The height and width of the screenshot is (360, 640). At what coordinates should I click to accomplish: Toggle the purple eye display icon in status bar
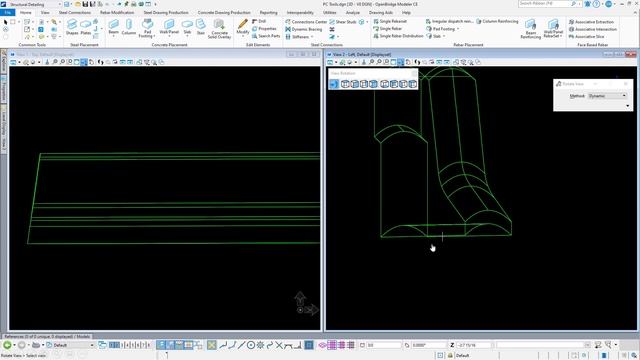tap(322, 345)
